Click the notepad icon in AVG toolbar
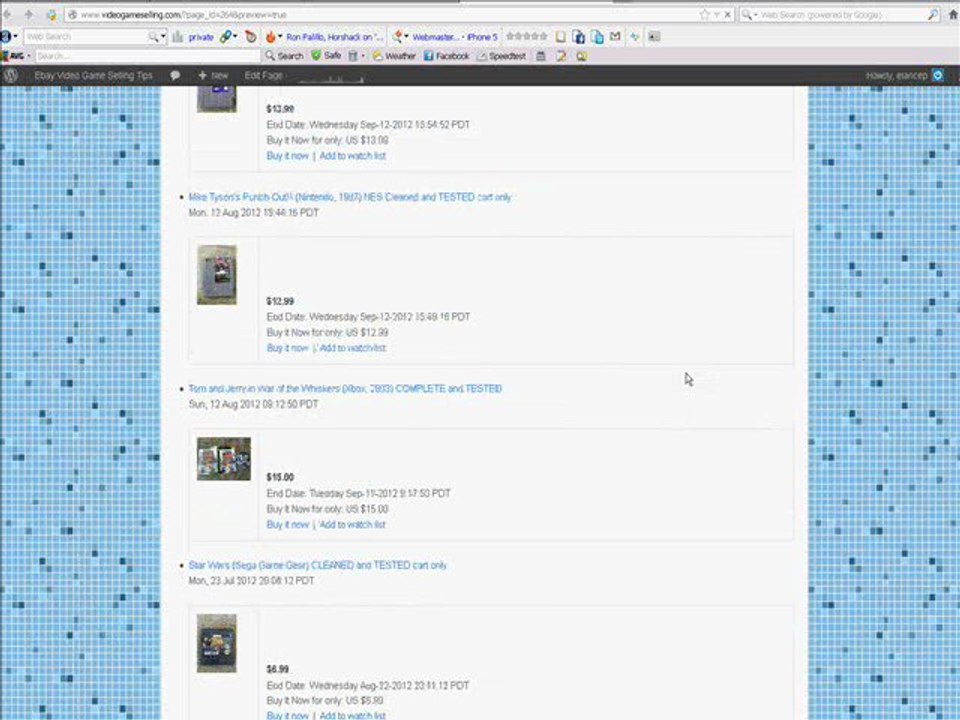This screenshot has height=720, width=960. tap(561, 56)
